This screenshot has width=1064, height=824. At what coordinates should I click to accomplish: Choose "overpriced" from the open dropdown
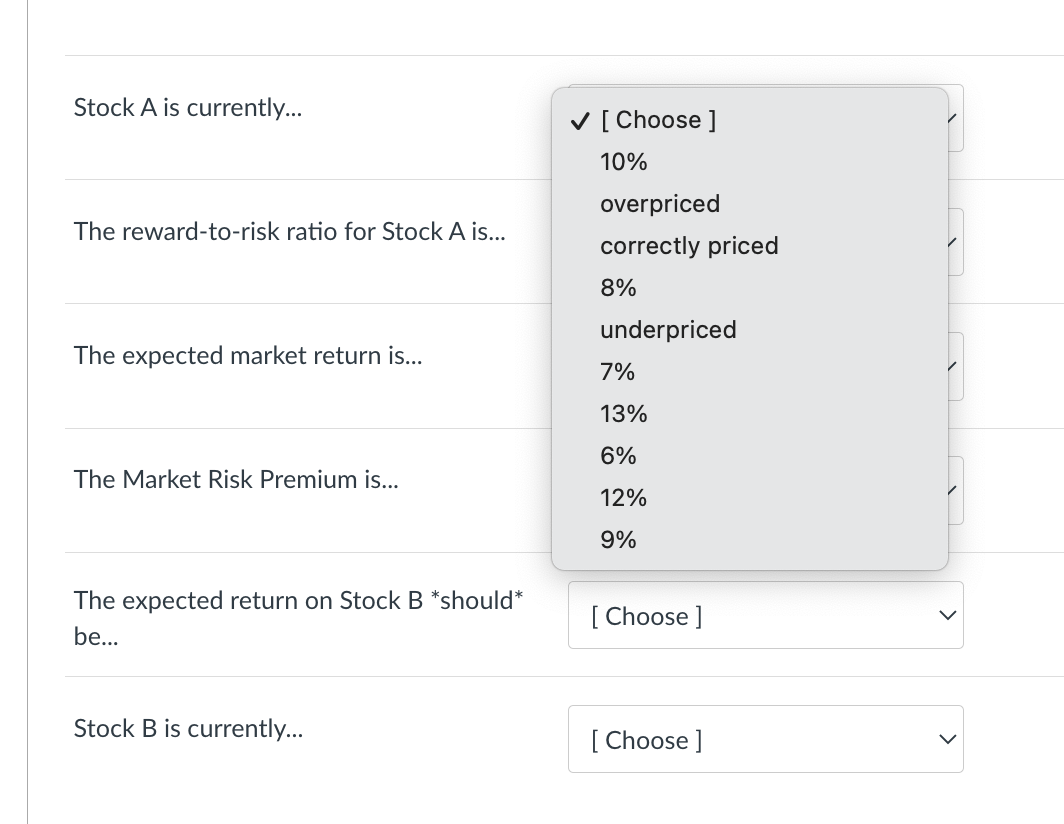660,204
